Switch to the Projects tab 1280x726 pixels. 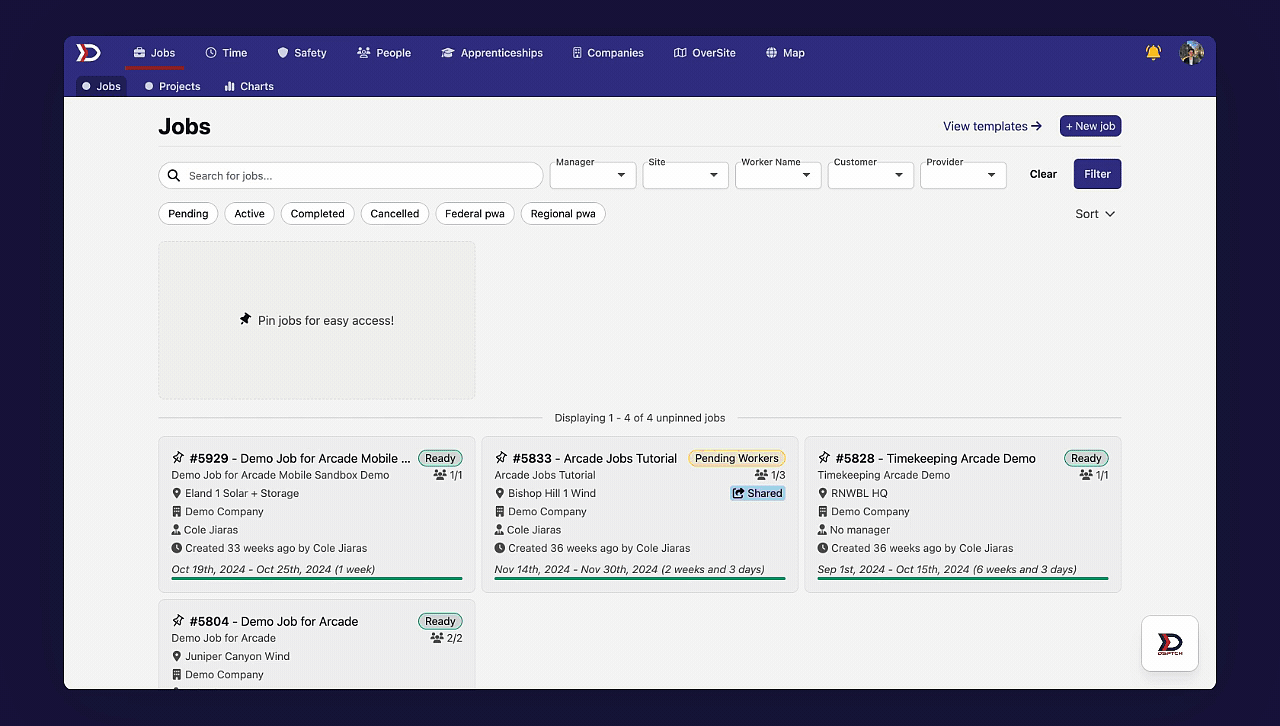coord(172,86)
